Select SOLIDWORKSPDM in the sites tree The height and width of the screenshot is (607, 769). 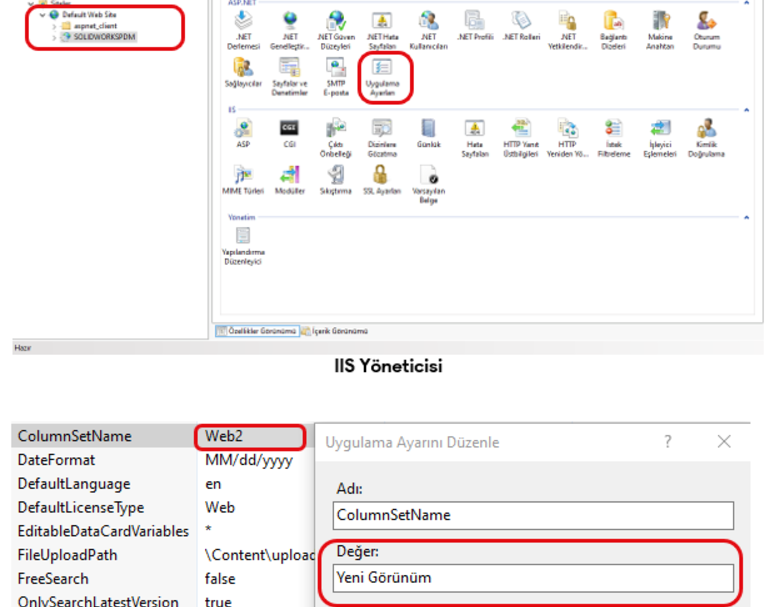(104, 37)
